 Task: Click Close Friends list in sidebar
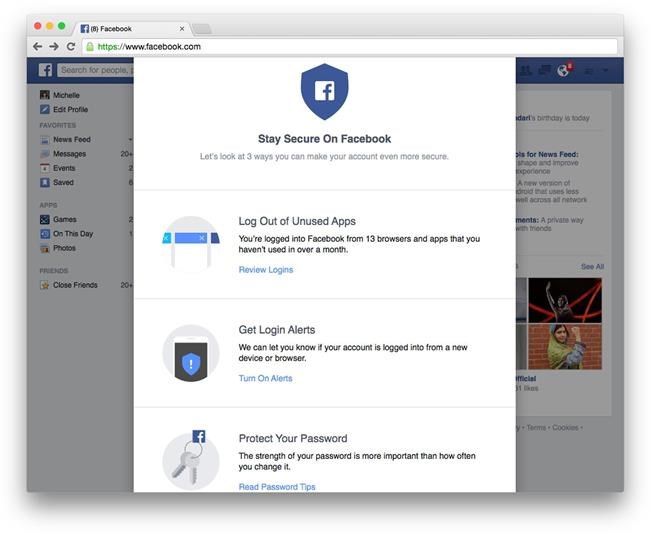[75, 285]
